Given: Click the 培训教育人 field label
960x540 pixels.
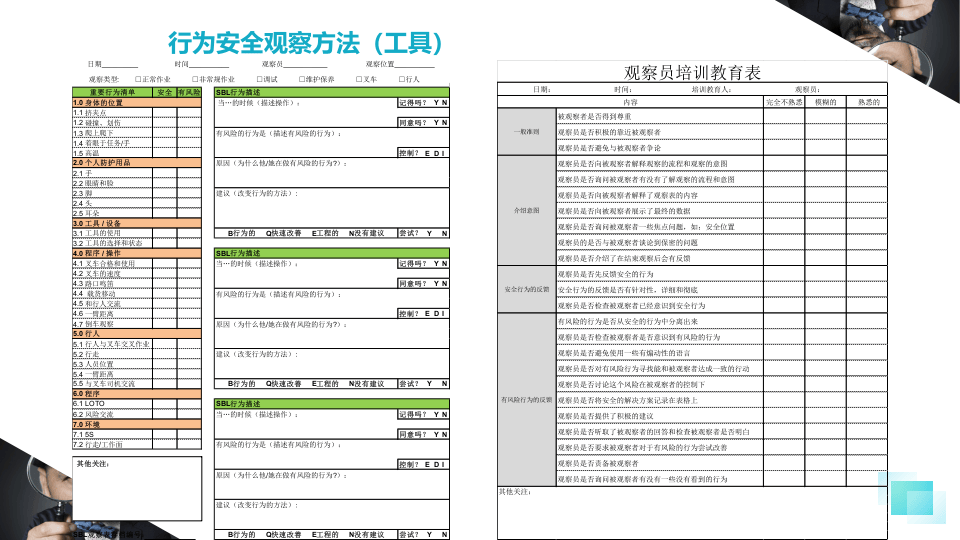Looking at the screenshot, I should [711, 89].
